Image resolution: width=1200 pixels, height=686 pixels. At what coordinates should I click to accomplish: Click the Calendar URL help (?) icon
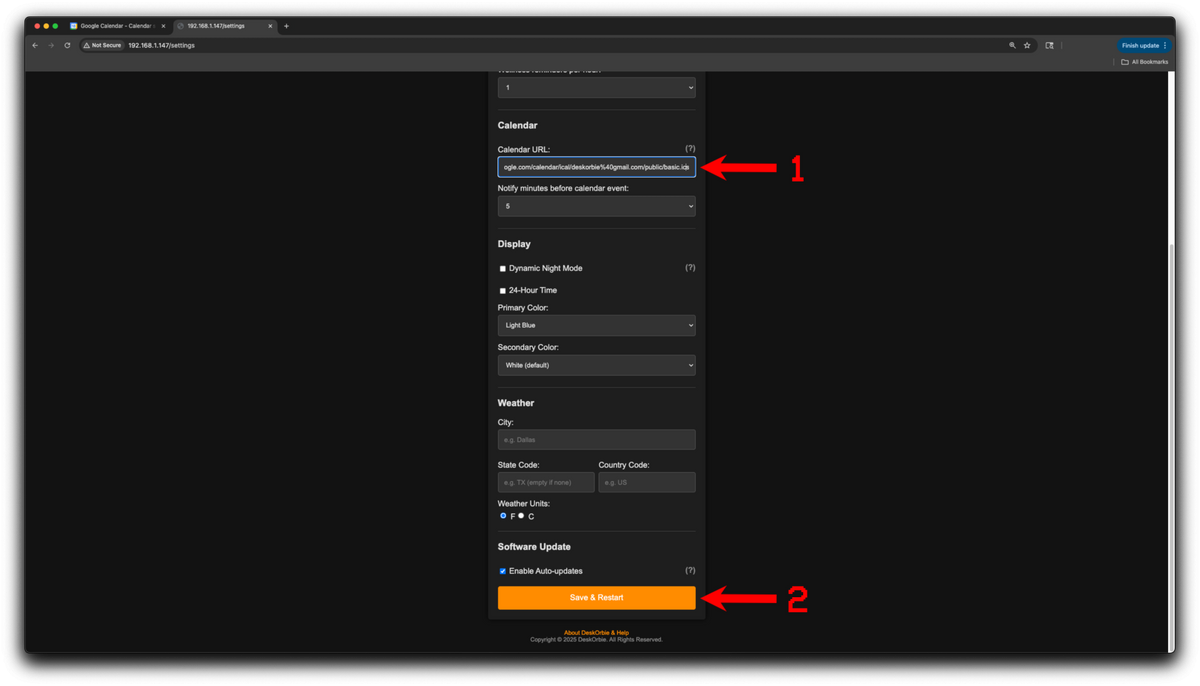pos(690,149)
